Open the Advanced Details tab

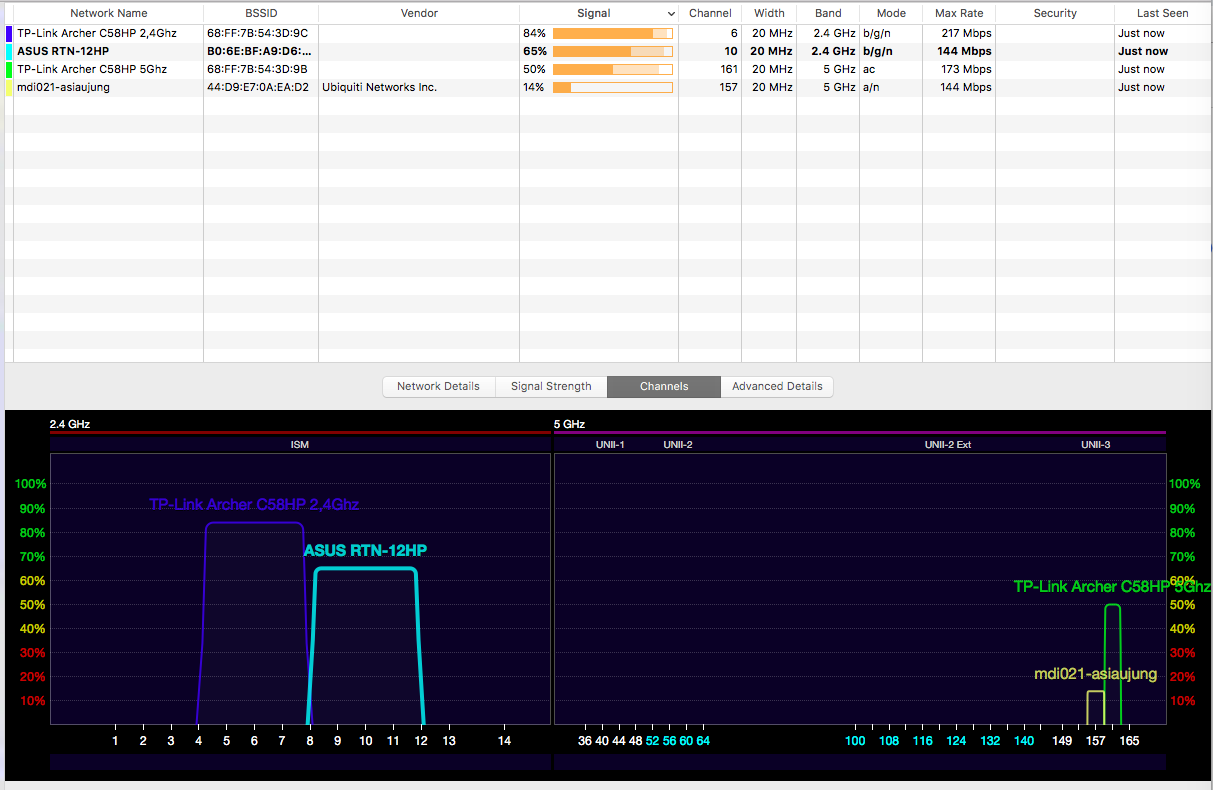point(777,386)
